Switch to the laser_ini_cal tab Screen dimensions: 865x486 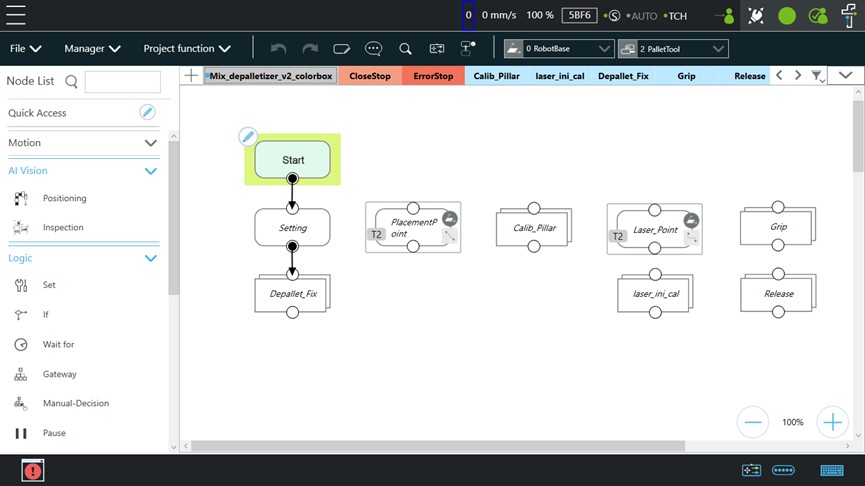click(x=559, y=76)
